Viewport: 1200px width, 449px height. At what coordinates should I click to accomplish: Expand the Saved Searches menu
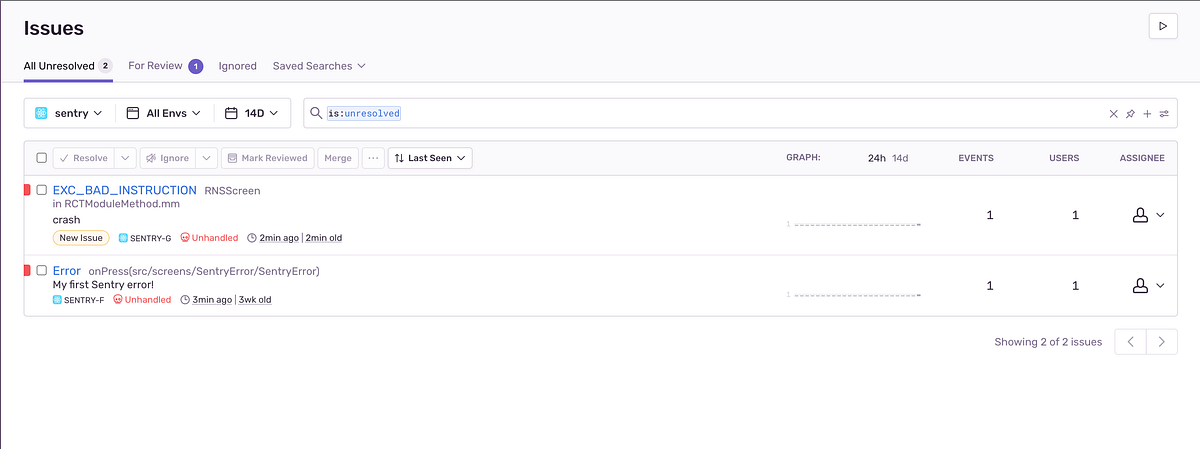(319, 66)
